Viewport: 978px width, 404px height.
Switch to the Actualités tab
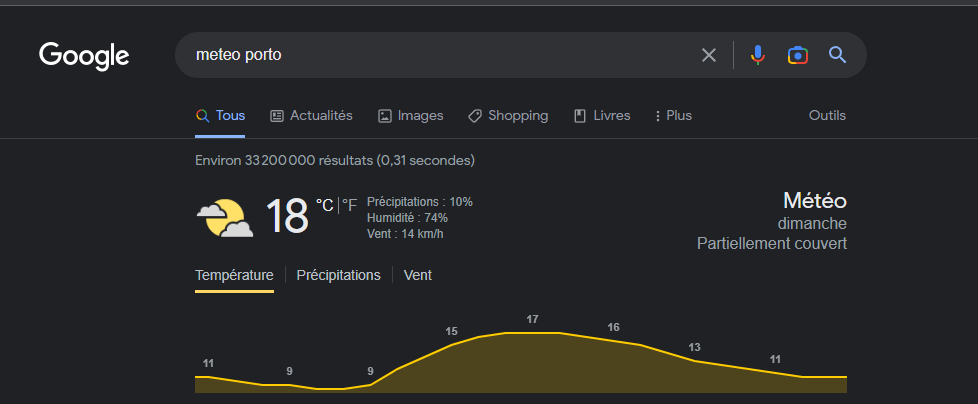tap(311, 116)
